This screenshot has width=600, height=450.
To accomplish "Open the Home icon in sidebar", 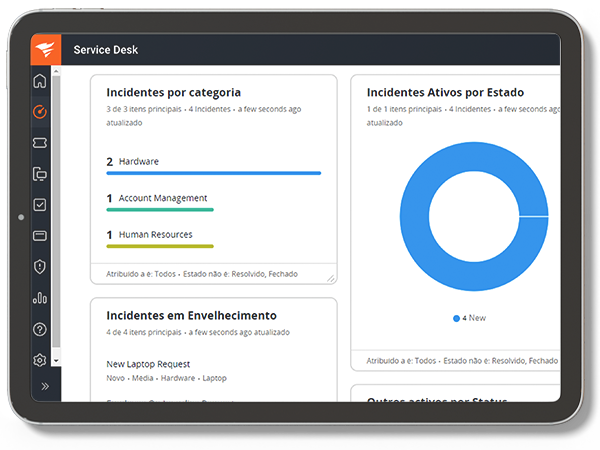I will point(40,81).
